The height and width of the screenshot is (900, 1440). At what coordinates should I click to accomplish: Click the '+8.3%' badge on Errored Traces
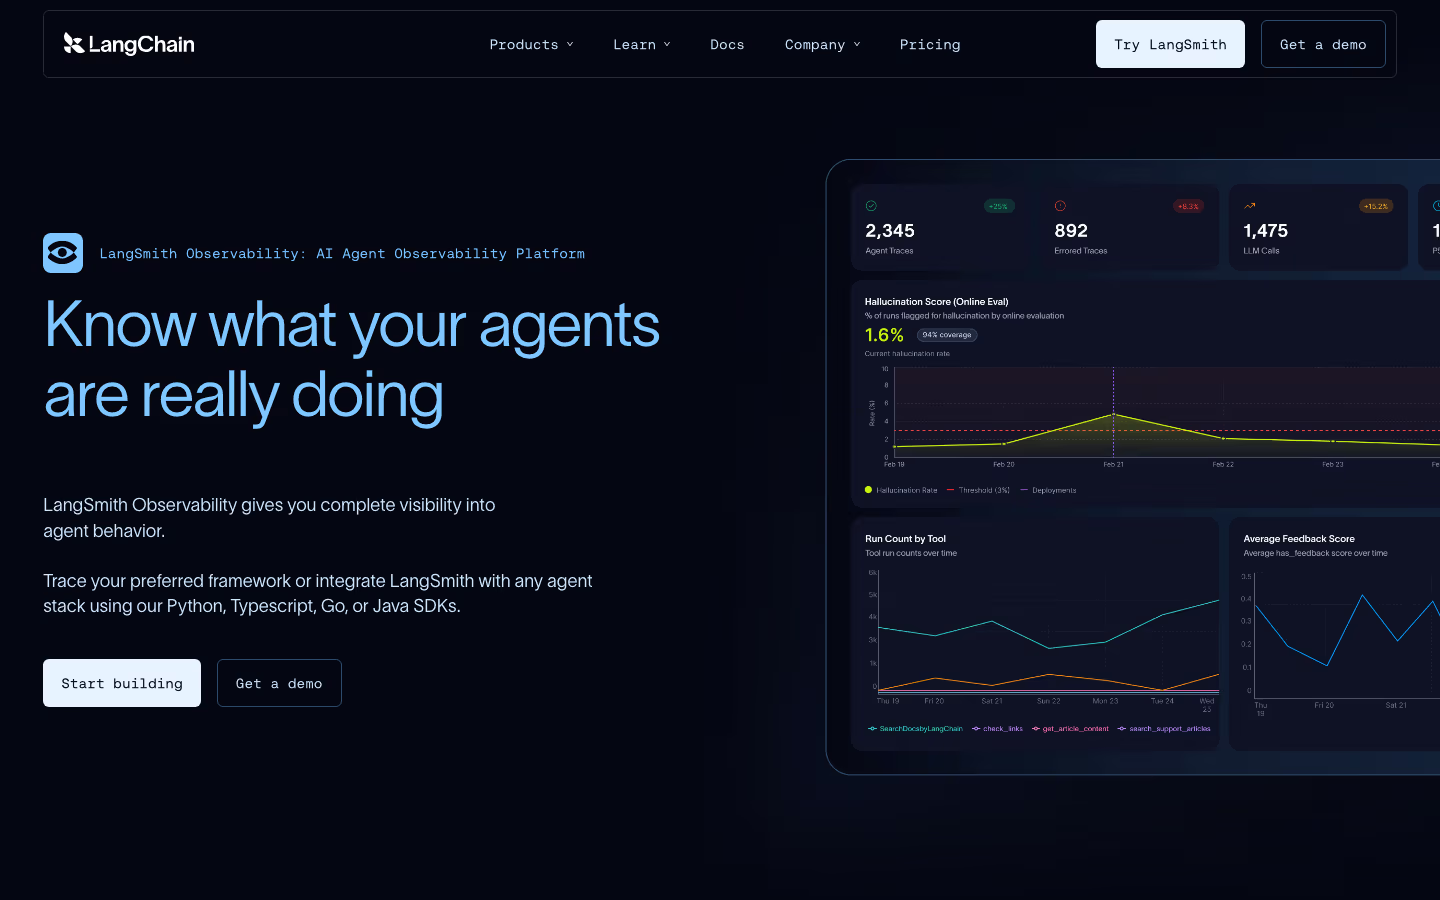1188,206
